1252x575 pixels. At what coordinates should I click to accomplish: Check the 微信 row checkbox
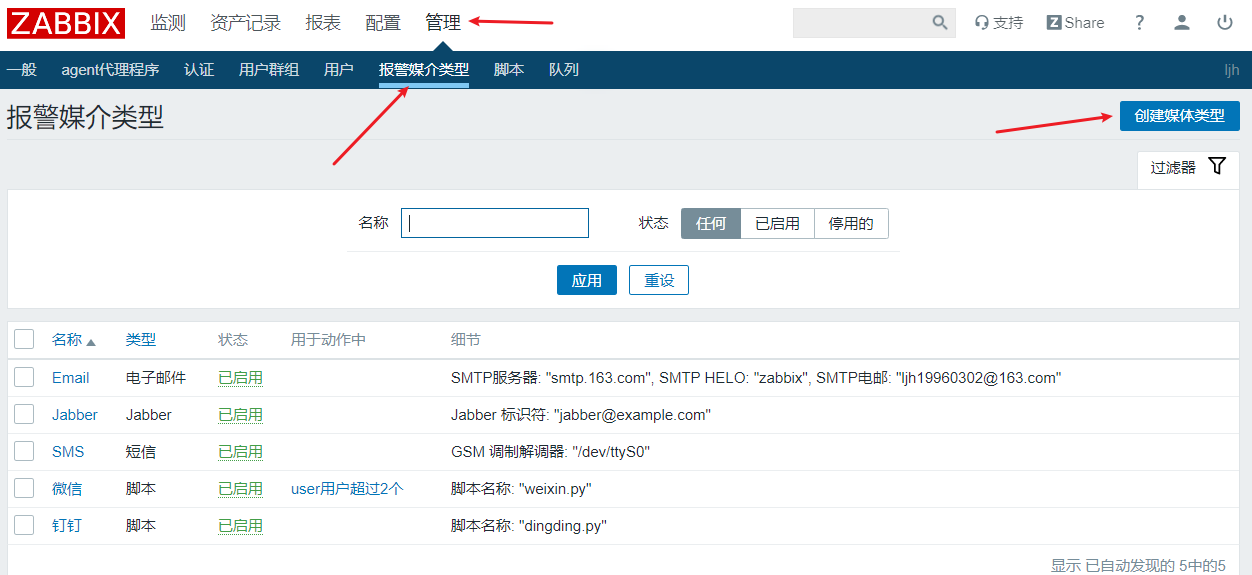tap(24, 488)
